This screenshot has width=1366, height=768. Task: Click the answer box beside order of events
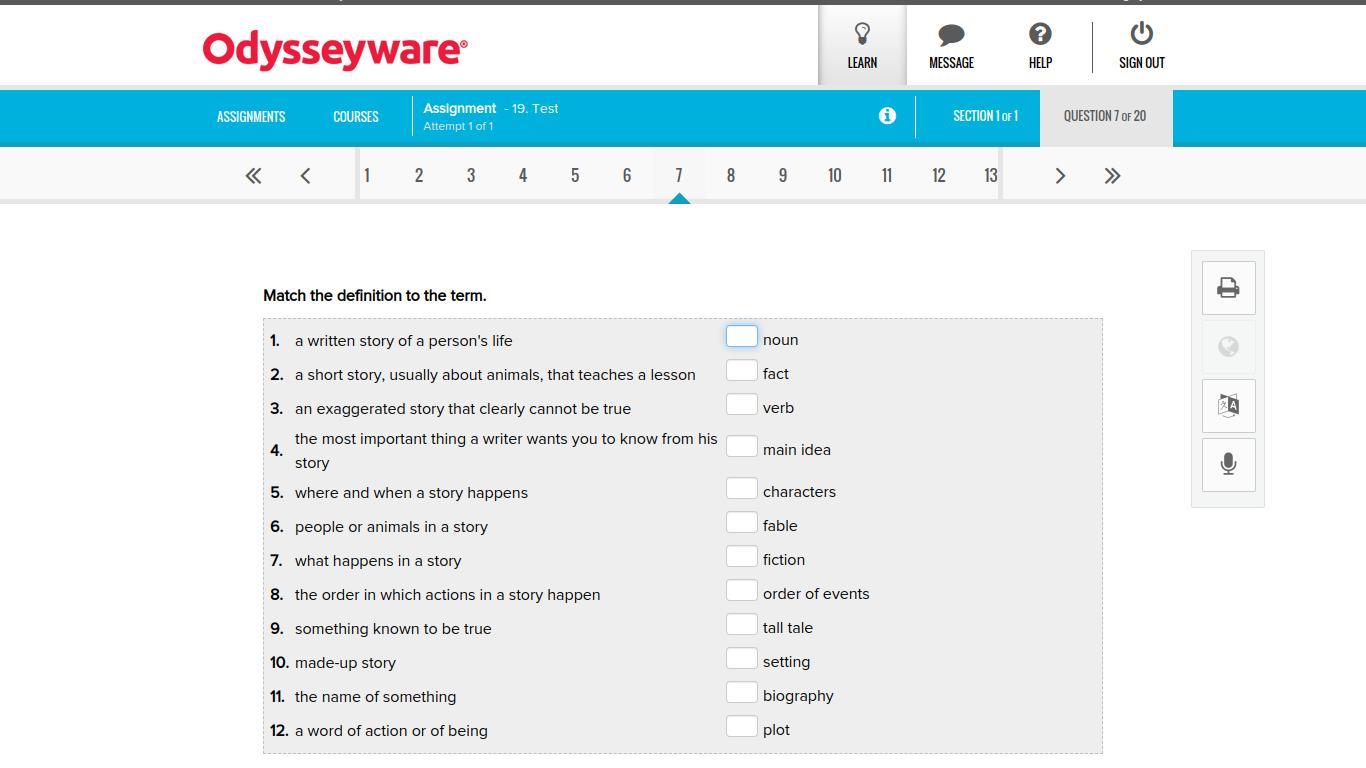click(x=741, y=591)
